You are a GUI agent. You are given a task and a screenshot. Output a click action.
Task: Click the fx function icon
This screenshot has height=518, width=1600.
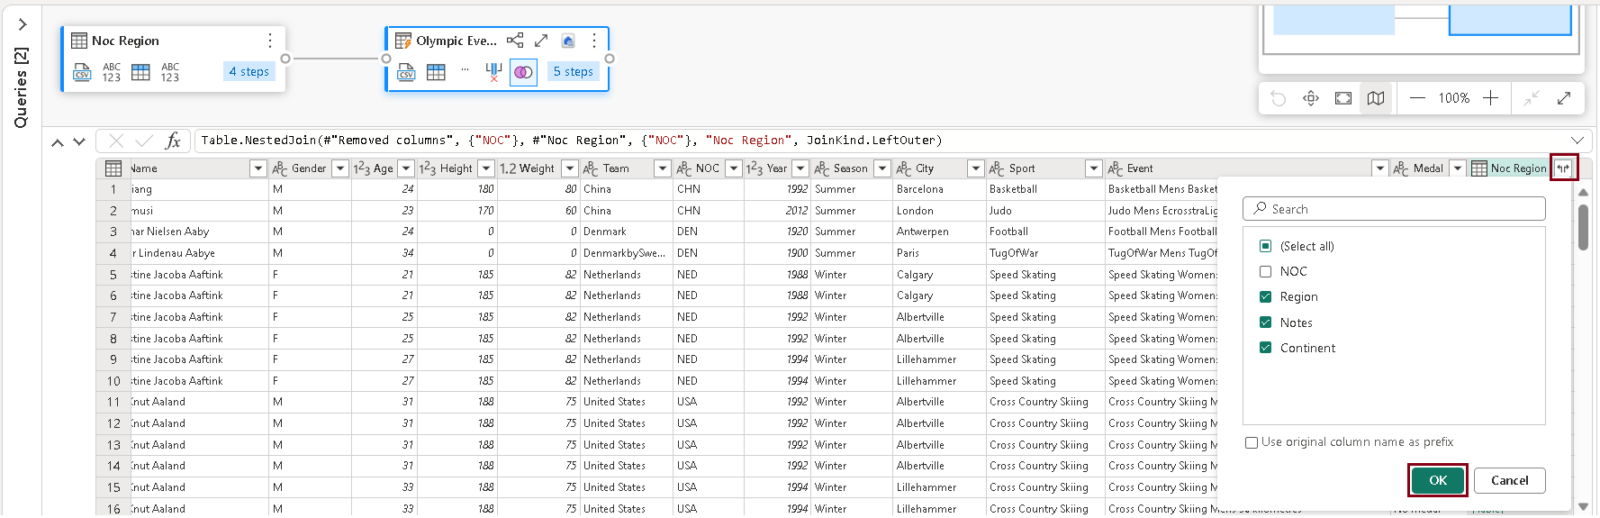[173, 141]
